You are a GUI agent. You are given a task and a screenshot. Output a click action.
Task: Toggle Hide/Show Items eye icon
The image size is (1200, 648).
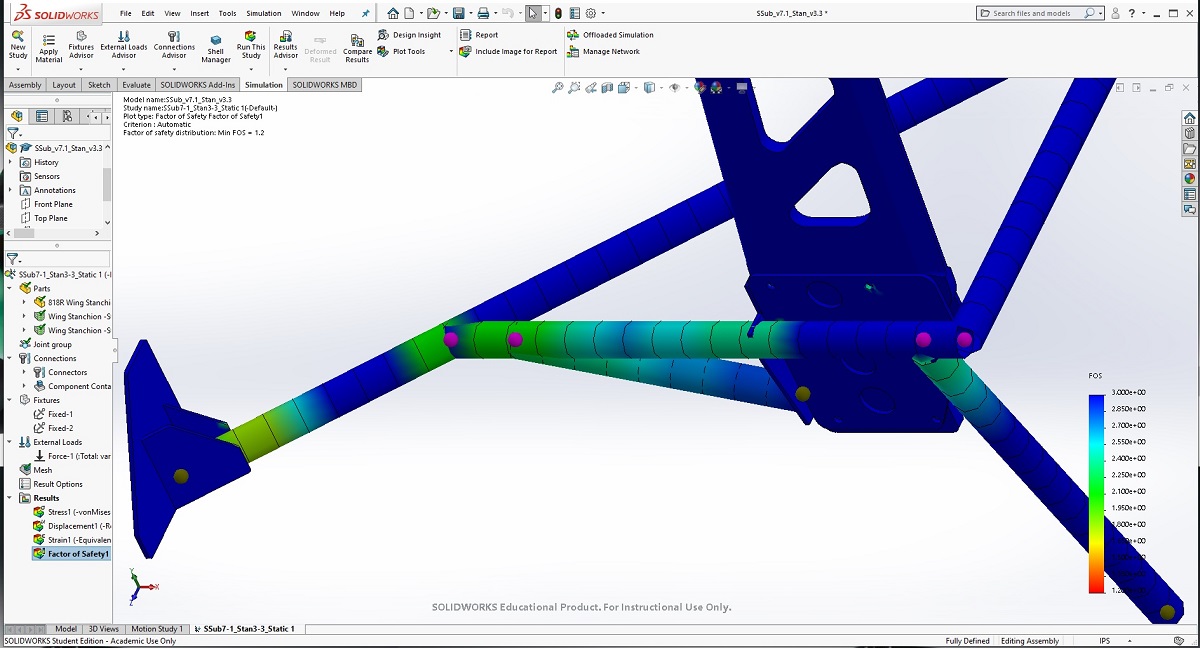[x=674, y=88]
